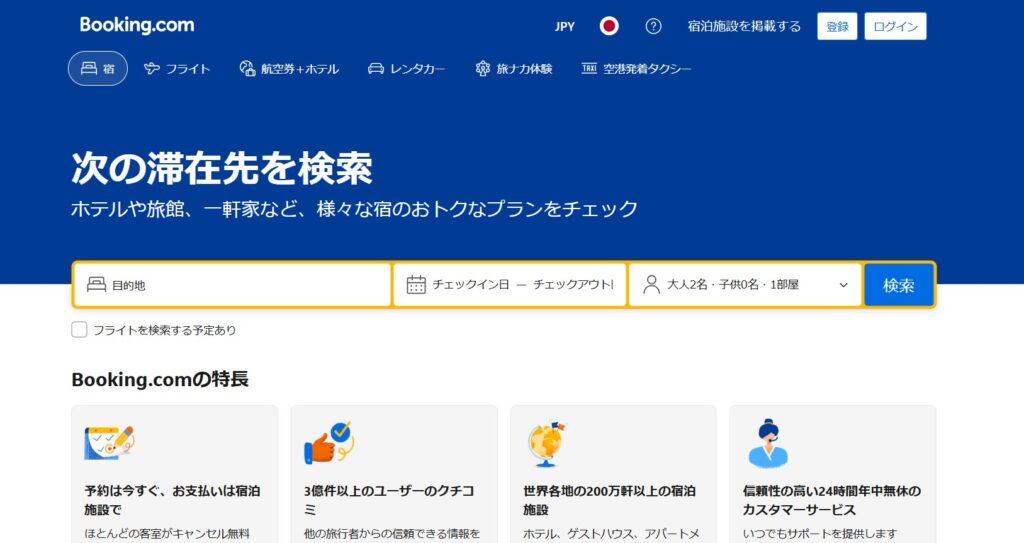Click the customer service agent illustration
The width and height of the screenshot is (1024, 543).
[x=768, y=444]
